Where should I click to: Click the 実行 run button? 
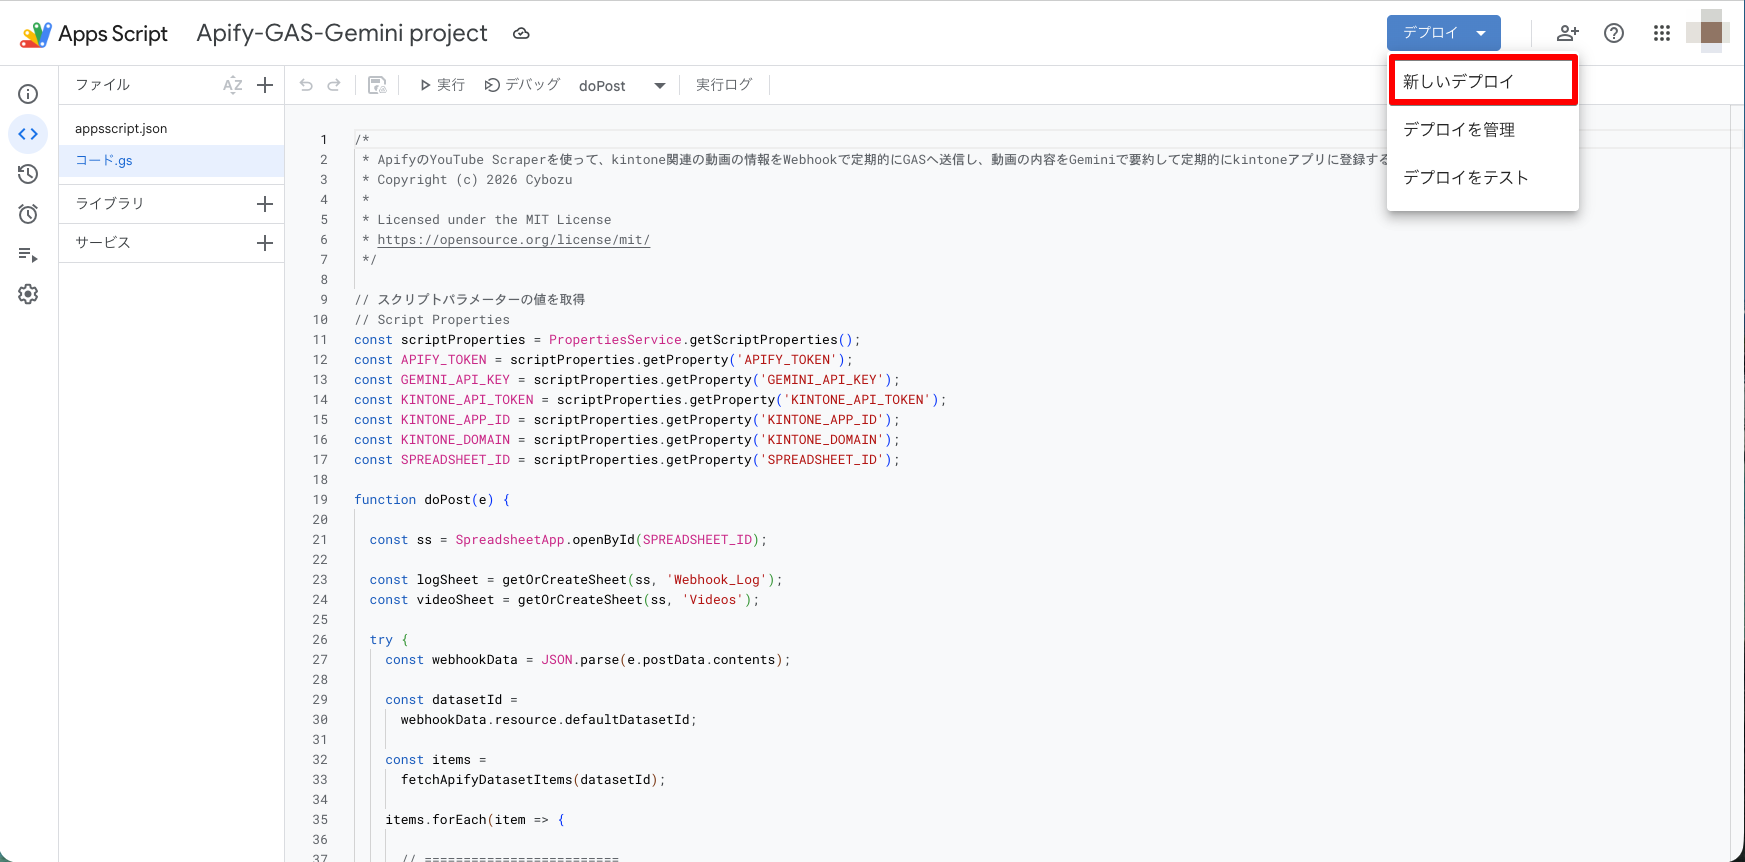tap(442, 85)
